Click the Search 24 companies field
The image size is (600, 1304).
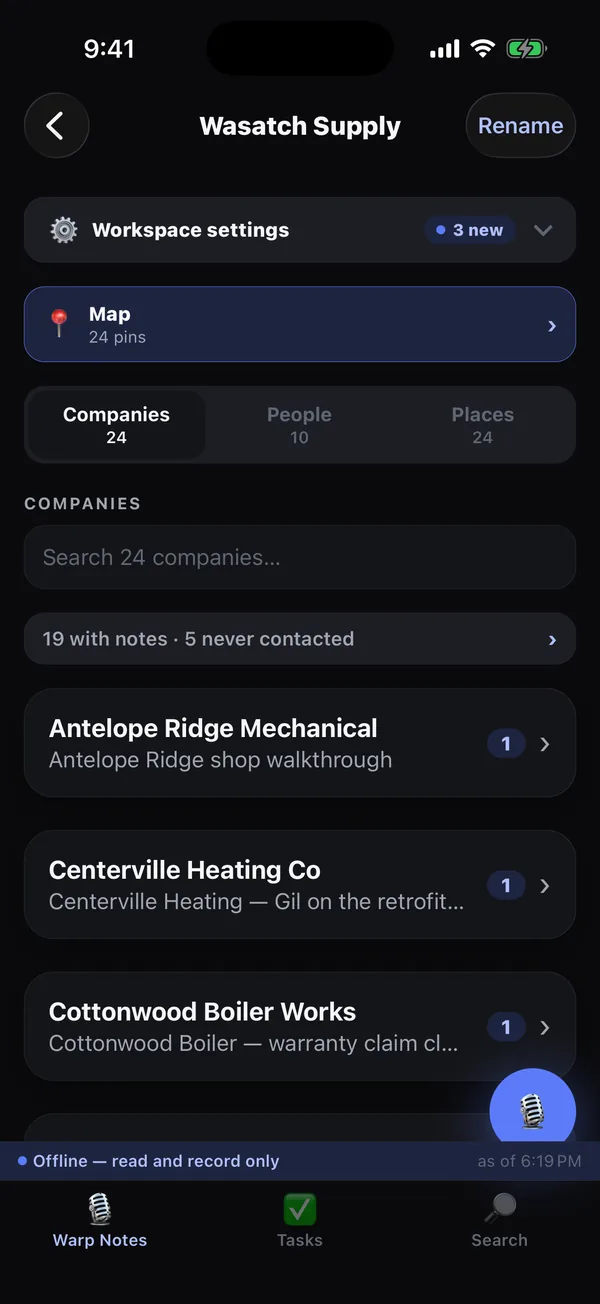pos(300,557)
